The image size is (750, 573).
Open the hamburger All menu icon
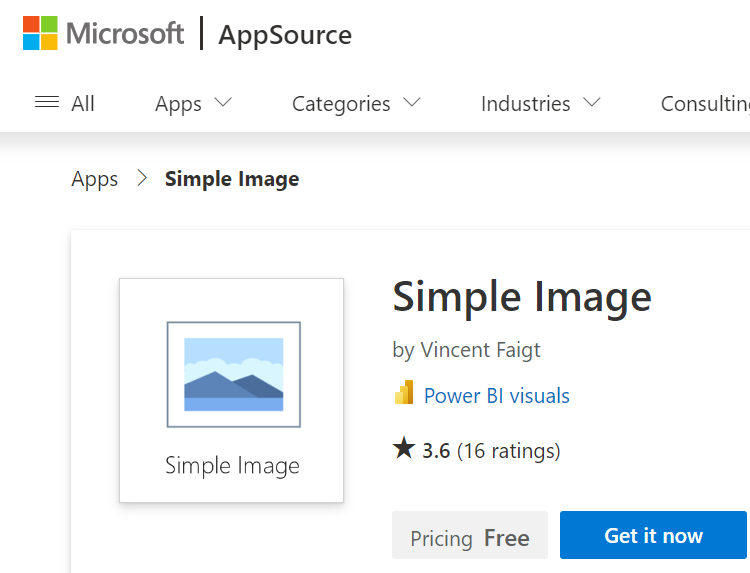[x=47, y=102]
